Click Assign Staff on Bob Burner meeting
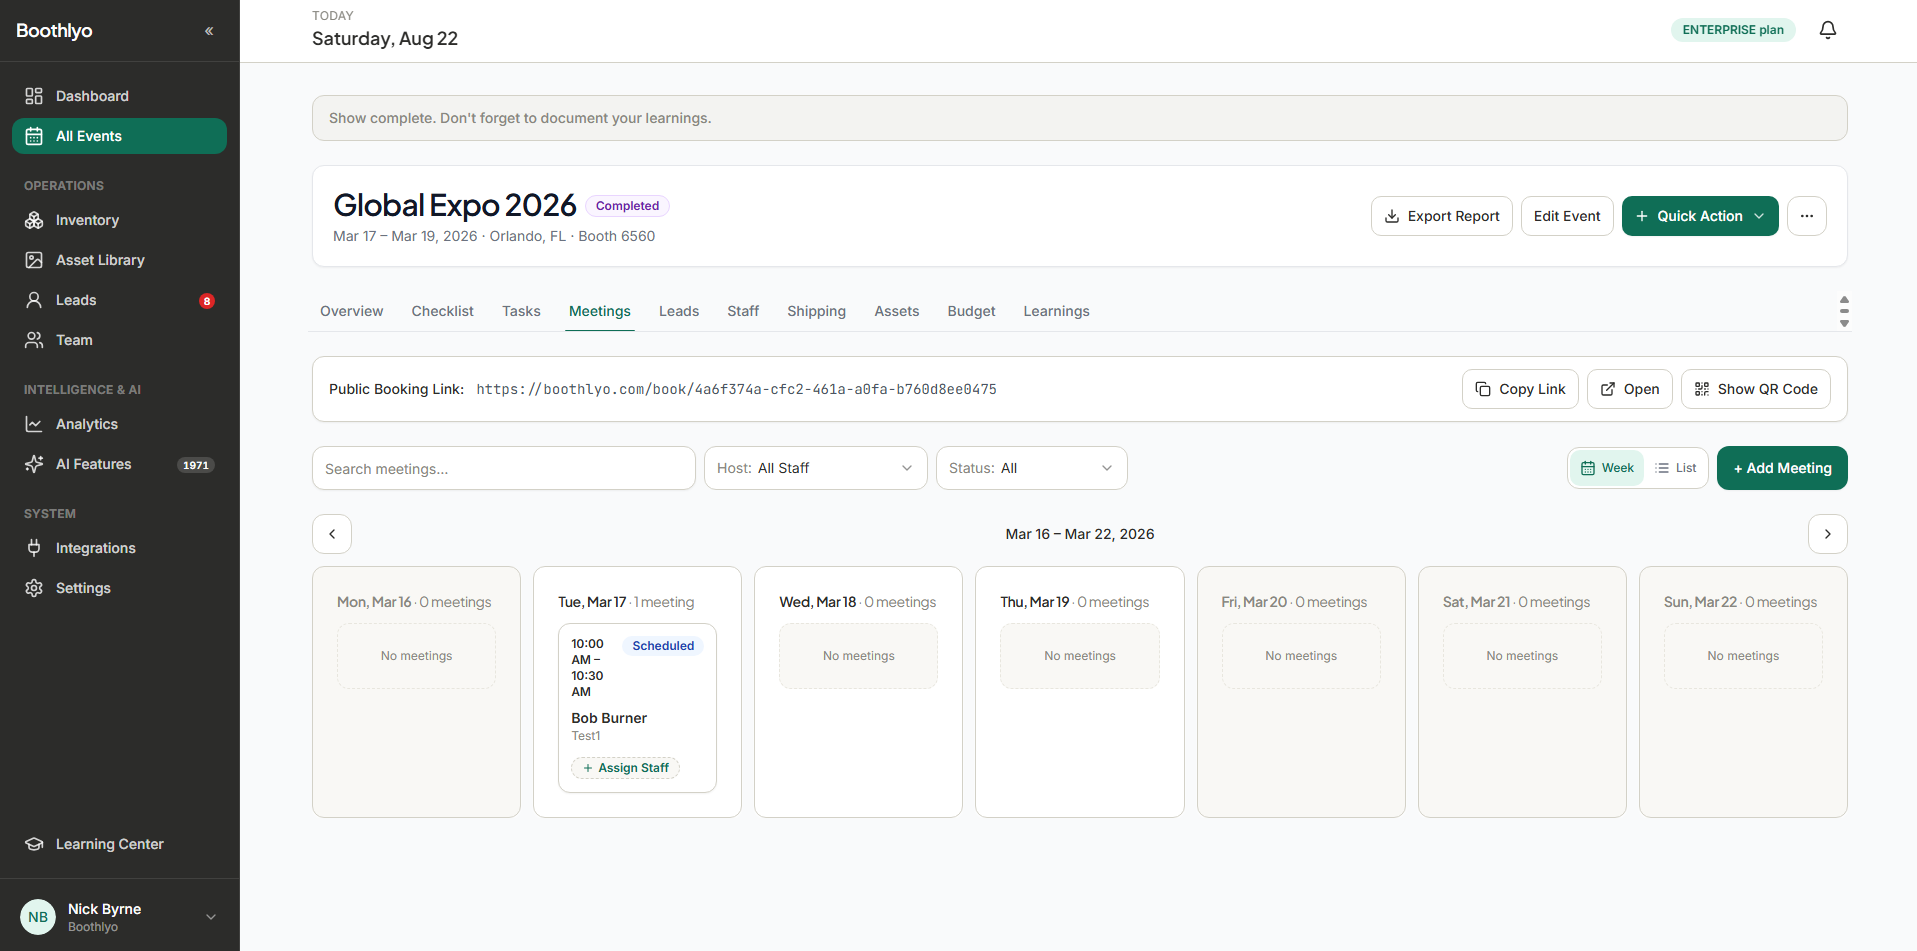This screenshot has width=1917, height=951. 625,768
